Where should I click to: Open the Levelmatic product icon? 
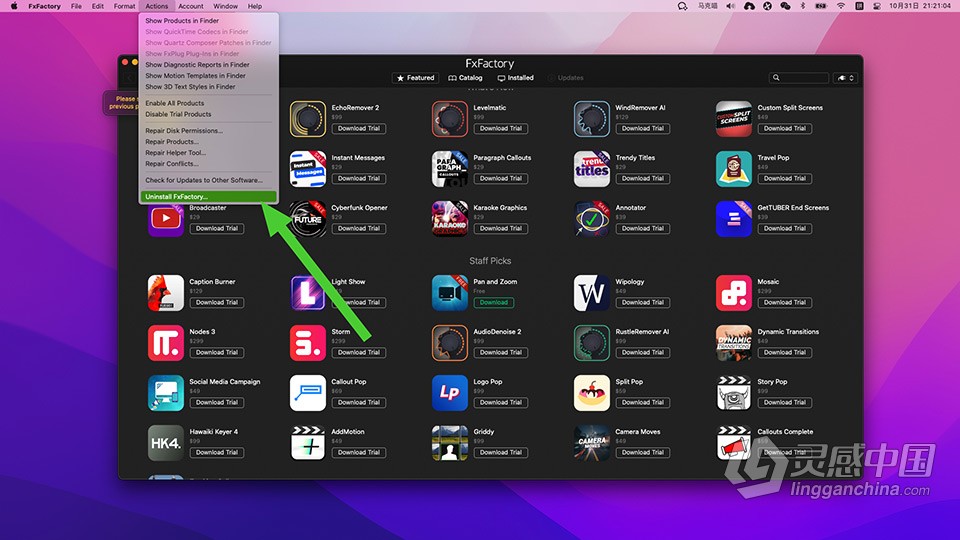449,119
